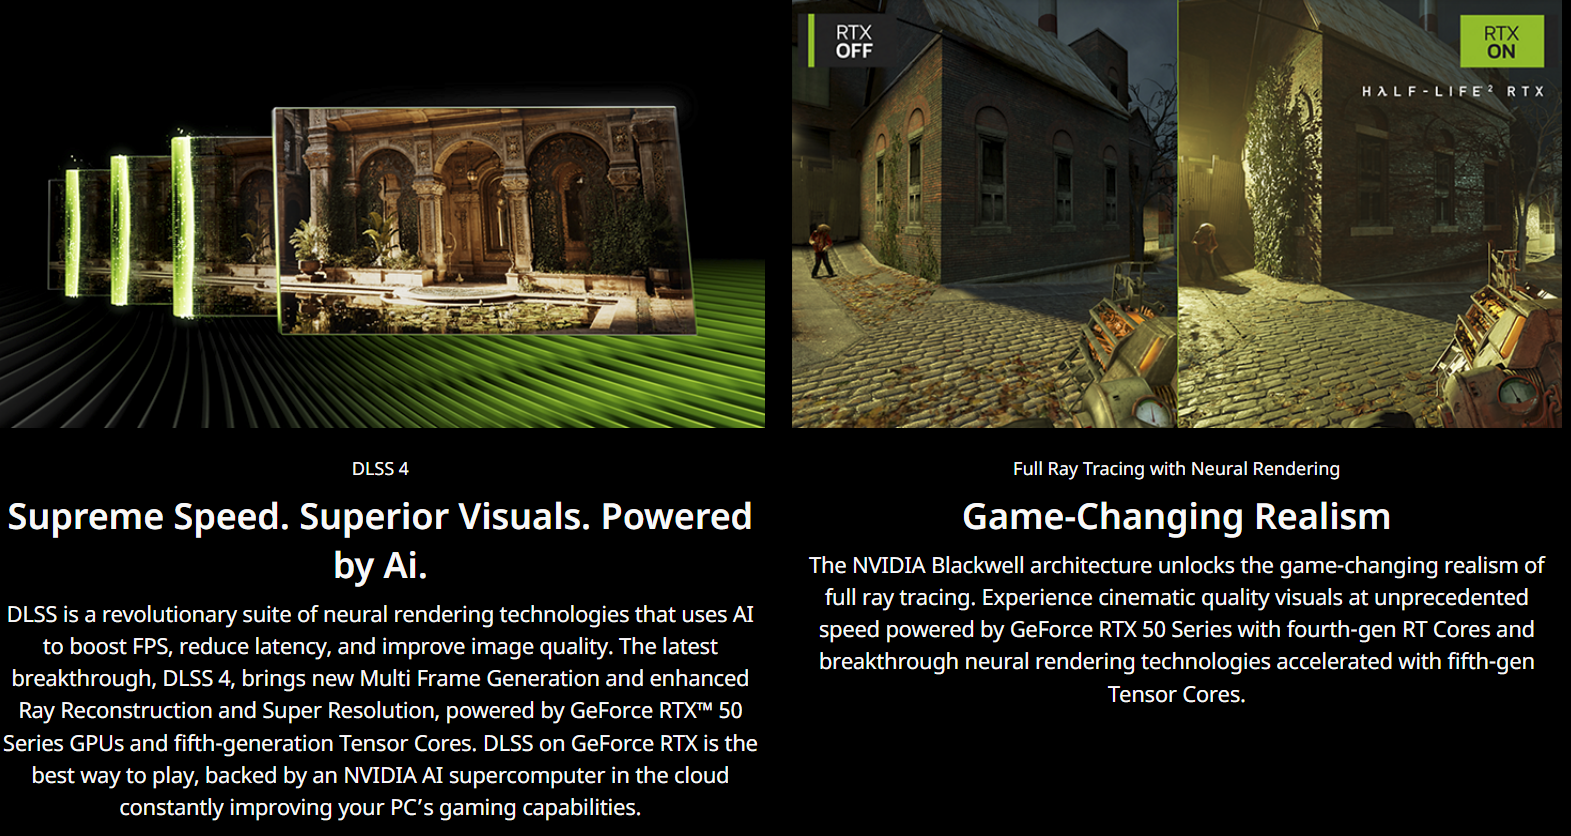1571x836 pixels.
Task: Click the NVIDIA Blackwell architecture description paragraph
Action: (x=1176, y=629)
